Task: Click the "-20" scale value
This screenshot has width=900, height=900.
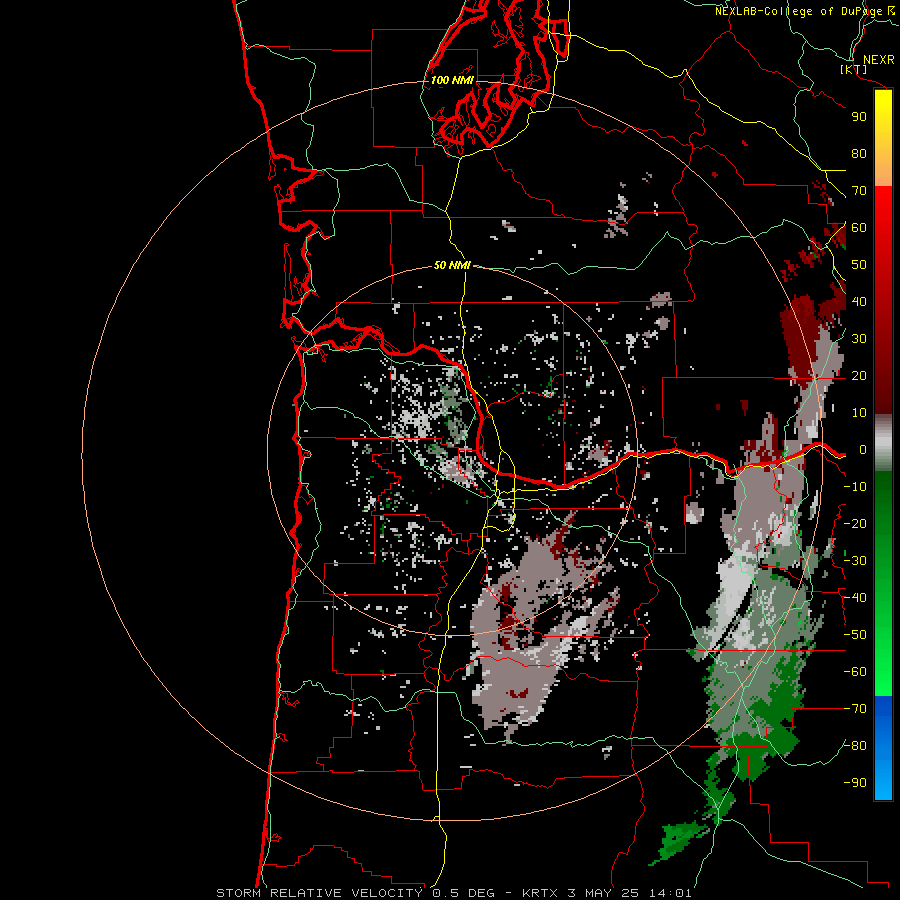Action: (x=855, y=524)
